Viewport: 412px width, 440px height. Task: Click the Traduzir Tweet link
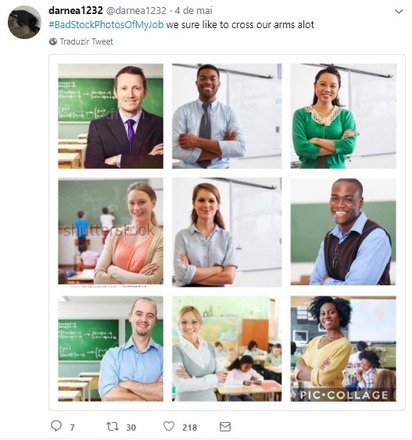pos(86,42)
